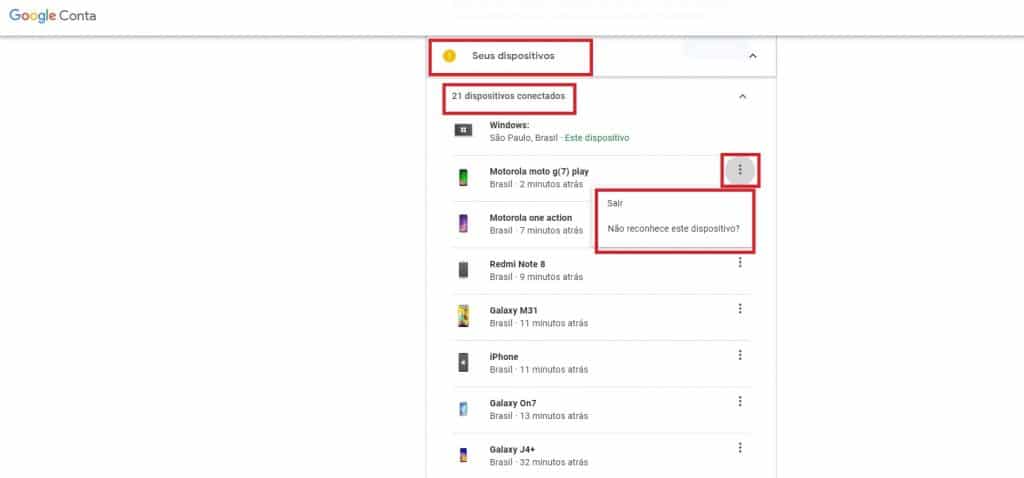
Task: Click Brasil · 13 minutos atrás text
Action: (539, 416)
